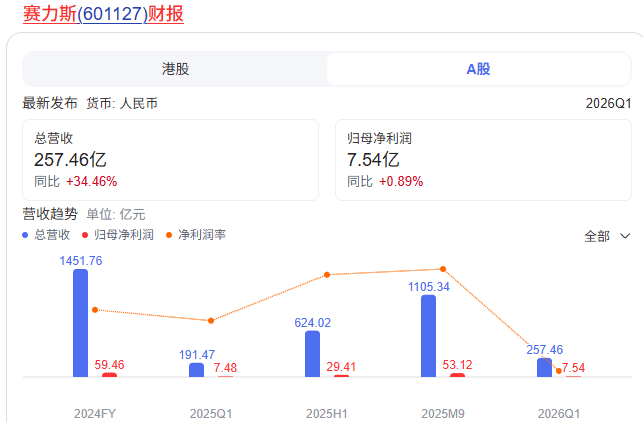Toggle the 净利润率 legend item
Image resolution: width=643 pixels, height=422 pixels.
(x=196, y=235)
